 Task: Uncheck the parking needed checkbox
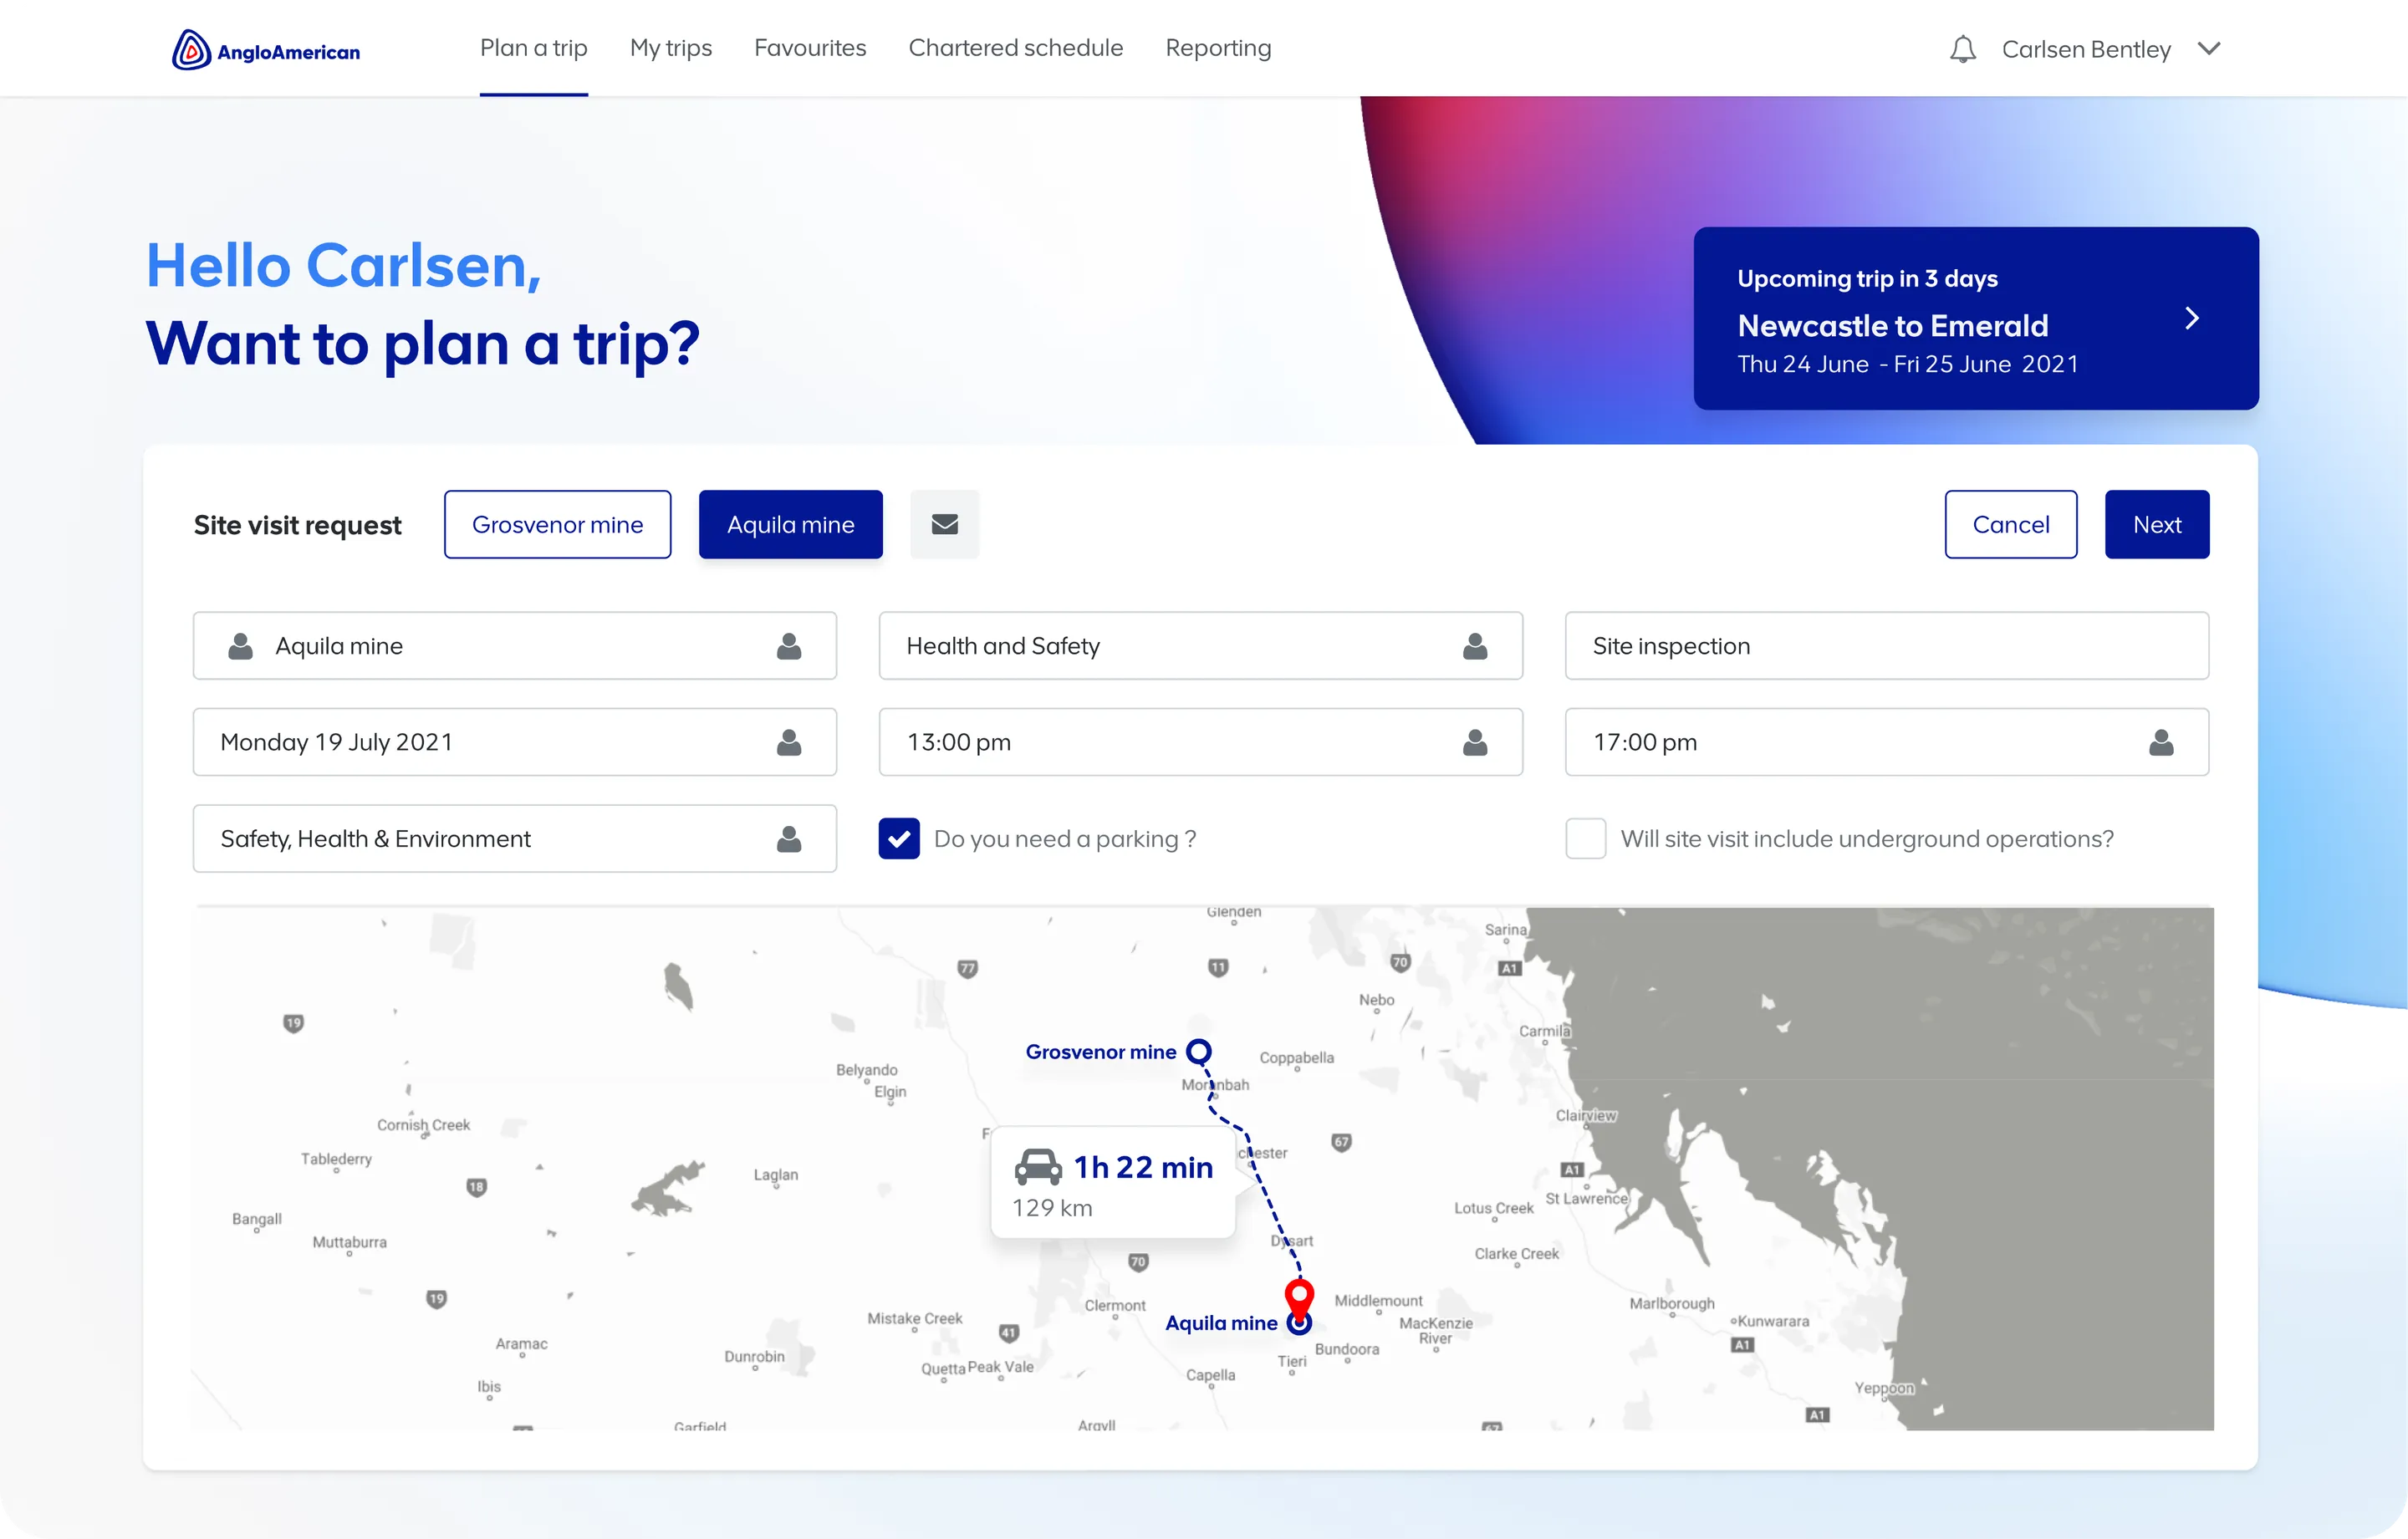point(899,838)
